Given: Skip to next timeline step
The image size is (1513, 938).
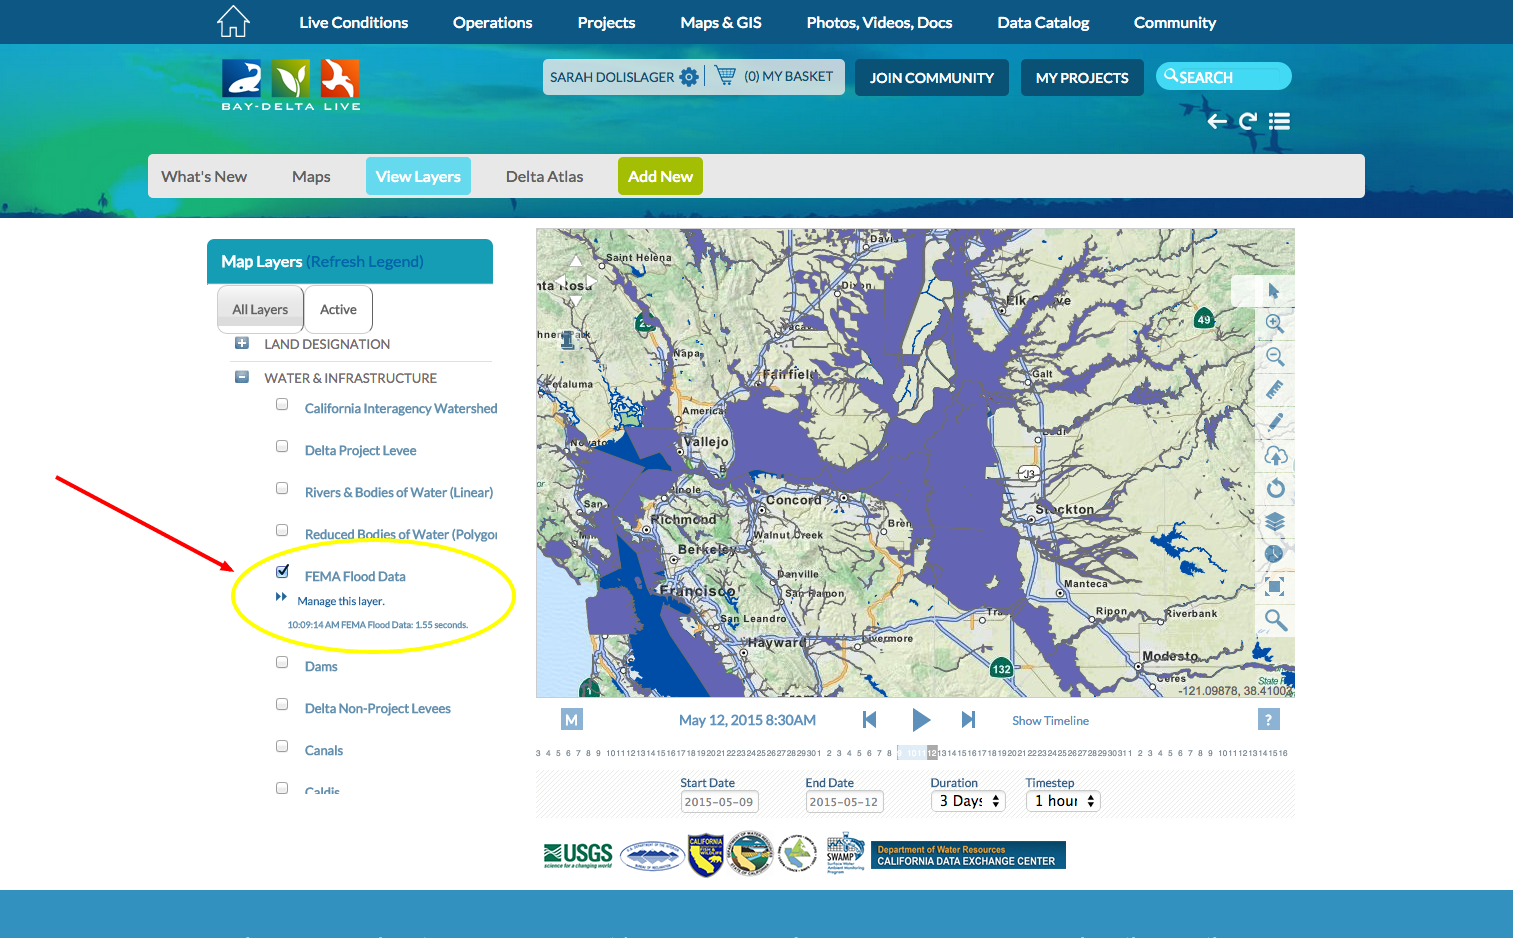Looking at the screenshot, I should (x=968, y=719).
